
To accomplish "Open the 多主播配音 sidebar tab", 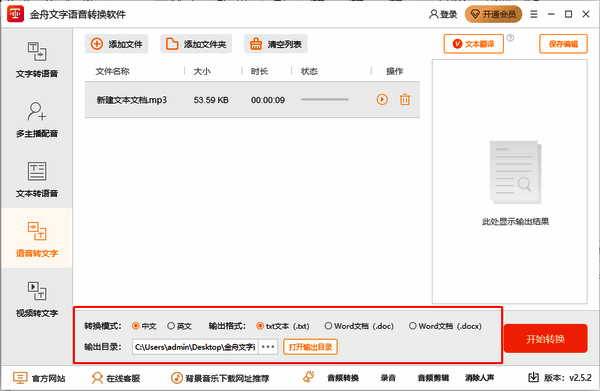I will click(37, 119).
